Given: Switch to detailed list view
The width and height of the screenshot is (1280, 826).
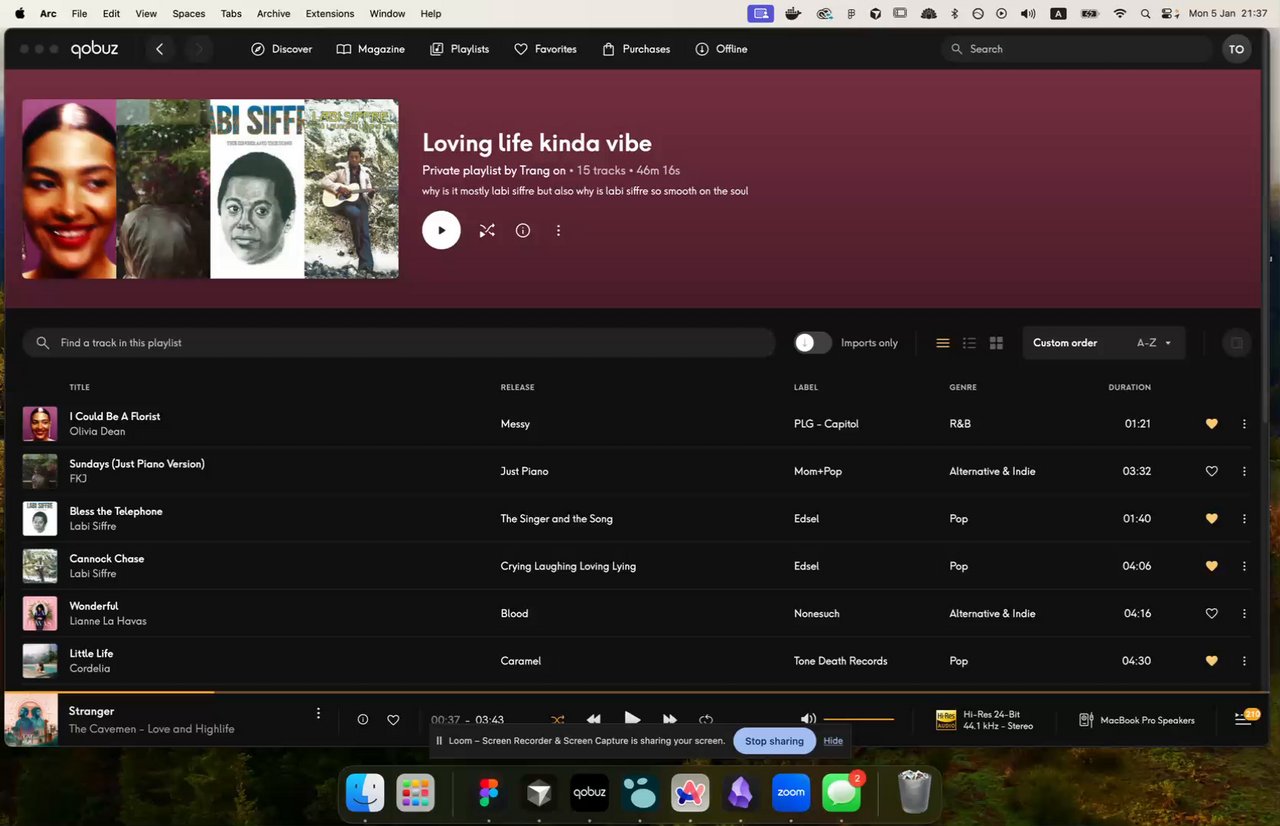Looking at the screenshot, I should [x=969, y=343].
